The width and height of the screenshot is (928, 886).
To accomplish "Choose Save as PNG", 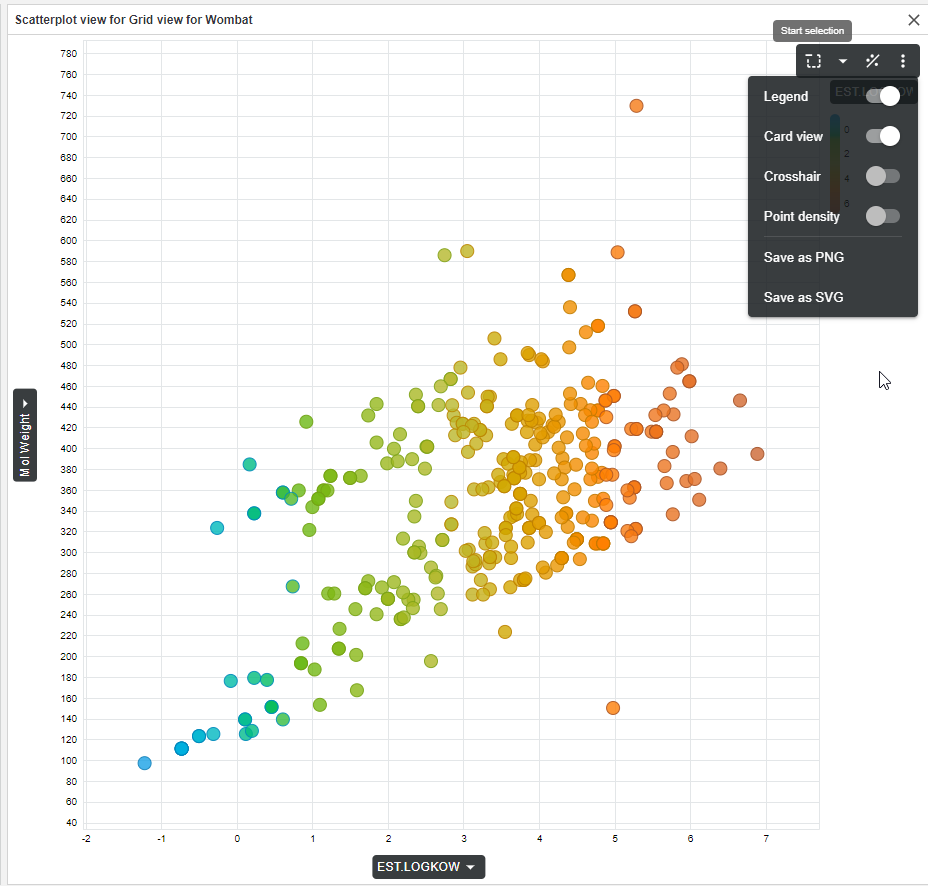I will [x=804, y=257].
